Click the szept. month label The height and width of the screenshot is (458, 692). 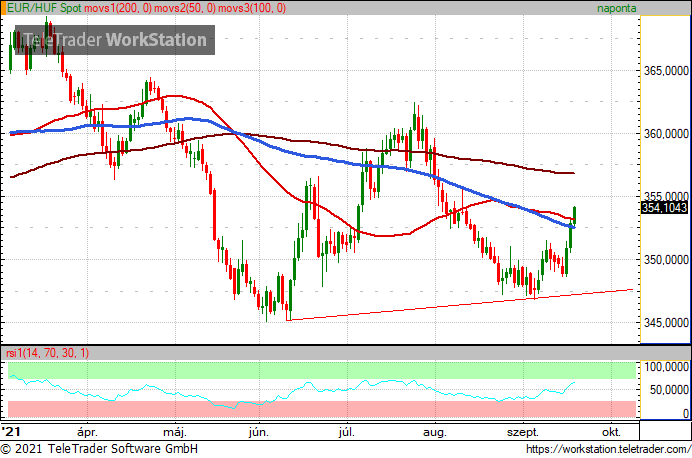[523, 432]
